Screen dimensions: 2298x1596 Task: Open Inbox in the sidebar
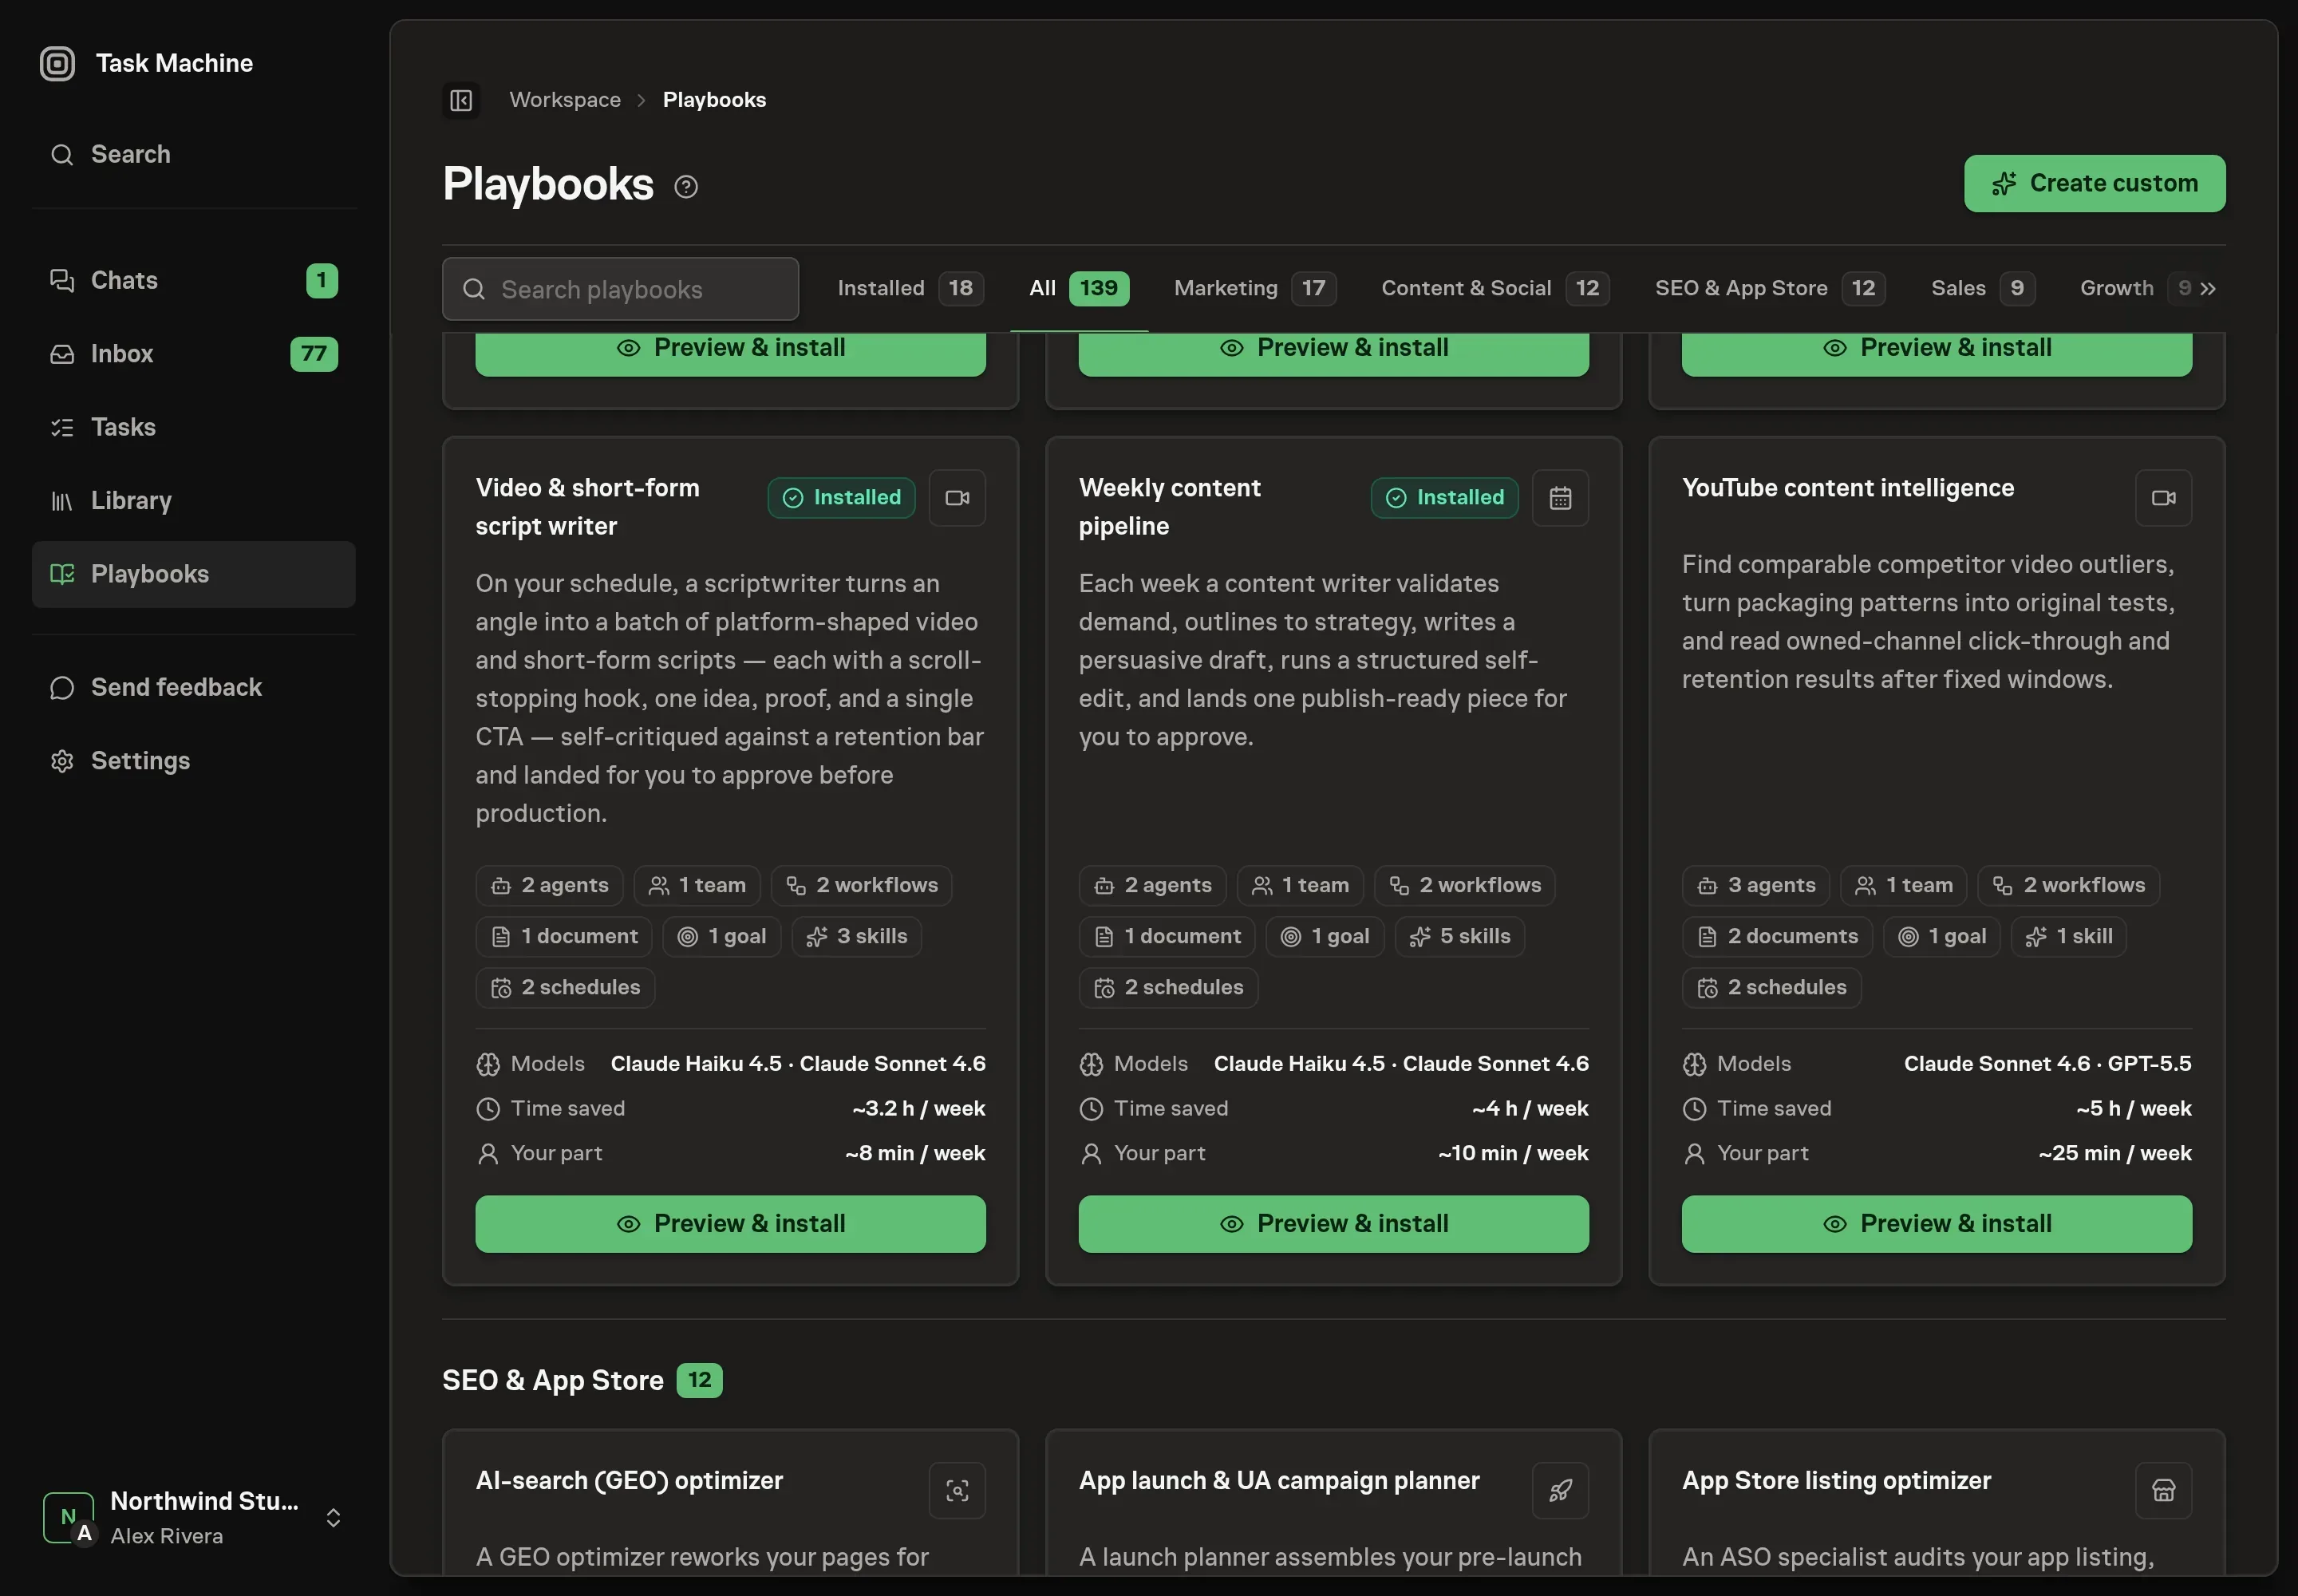(x=194, y=354)
